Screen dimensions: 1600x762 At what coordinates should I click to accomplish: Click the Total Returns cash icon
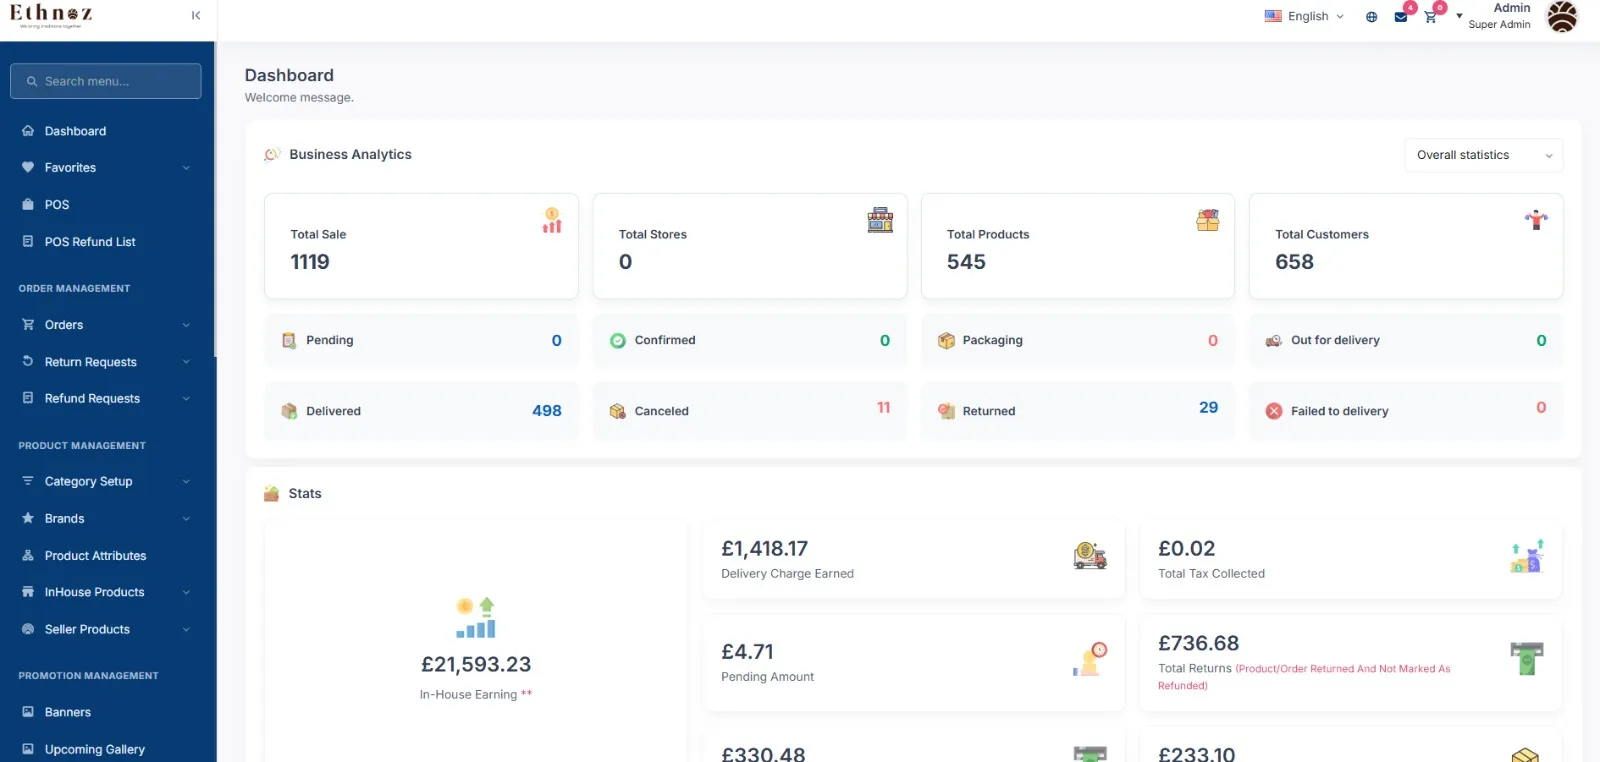click(1527, 658)
